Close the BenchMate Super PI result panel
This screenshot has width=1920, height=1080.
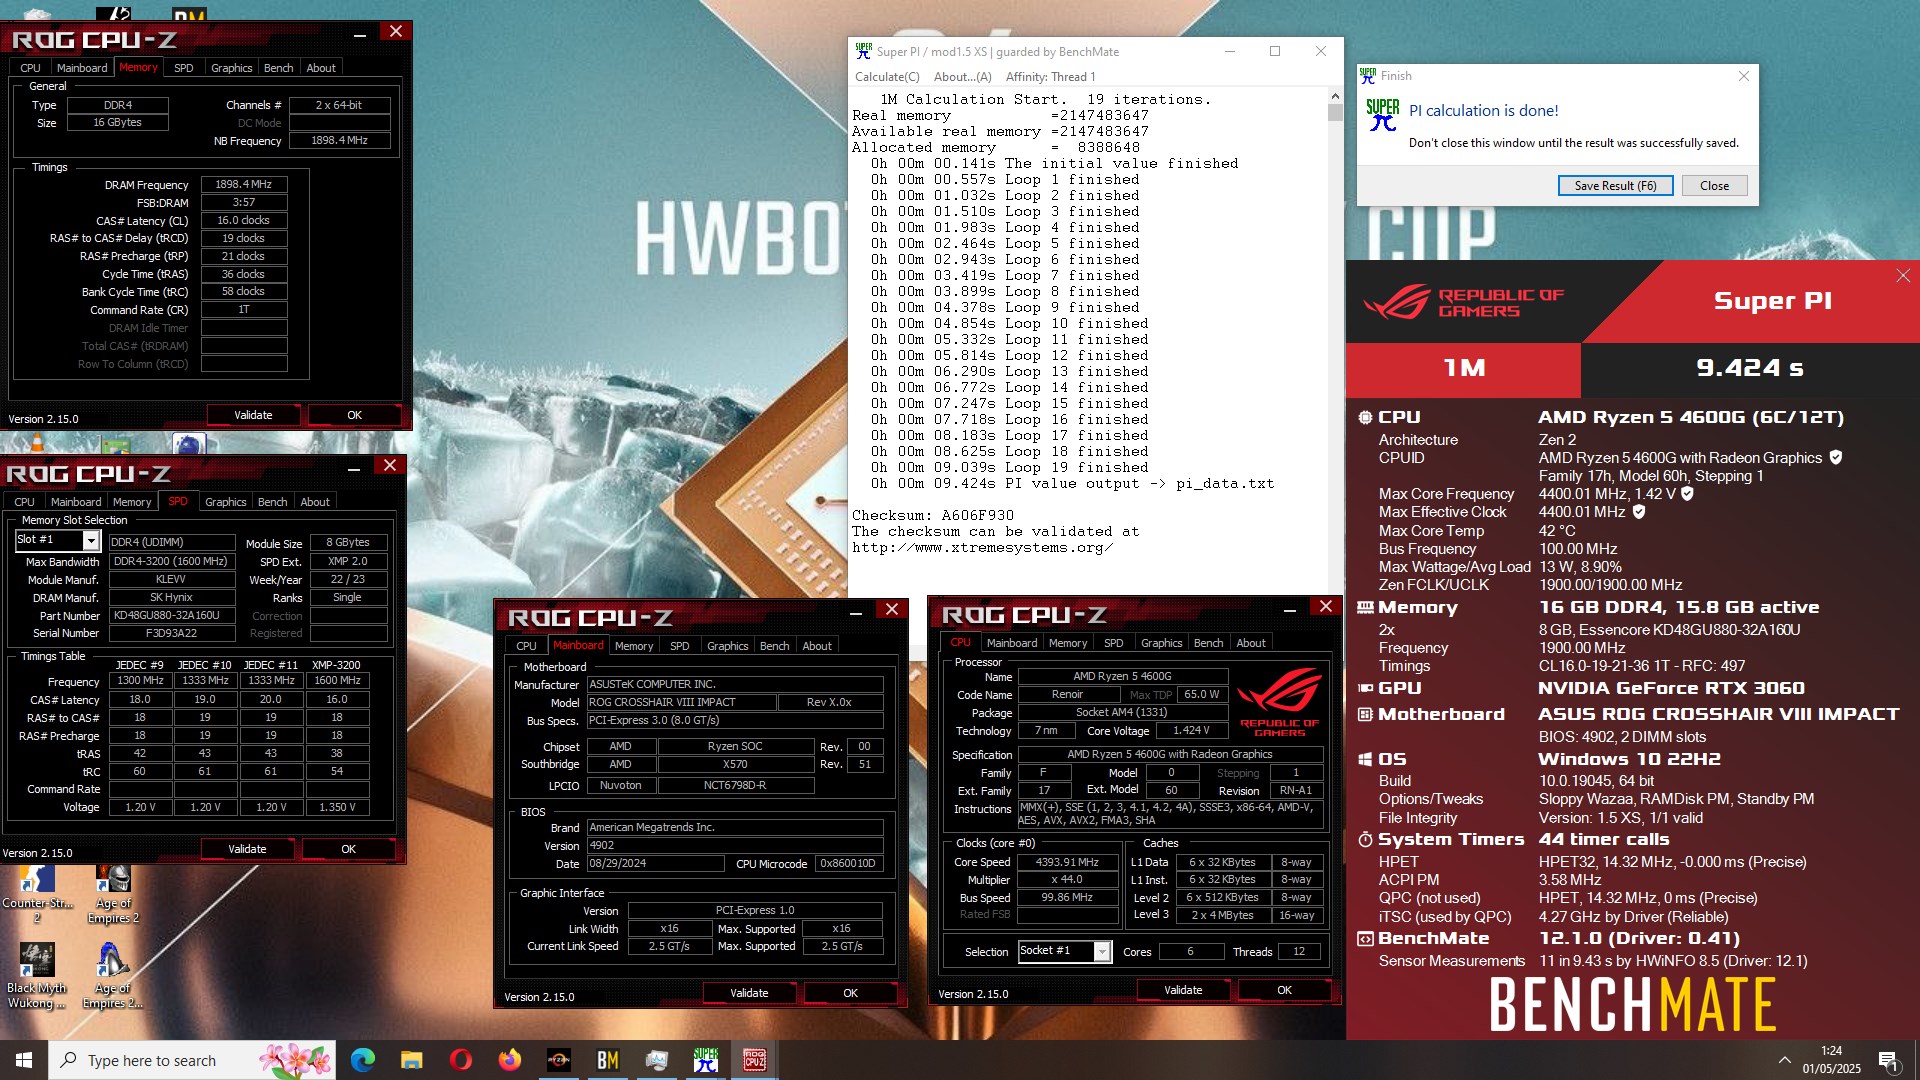point(1902,276)
